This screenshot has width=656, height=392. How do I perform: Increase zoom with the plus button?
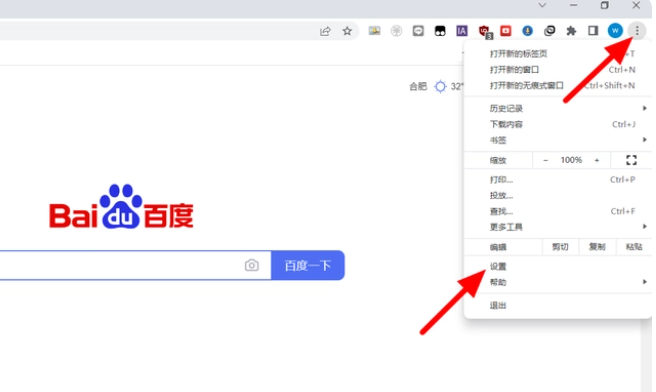point(597,160)
